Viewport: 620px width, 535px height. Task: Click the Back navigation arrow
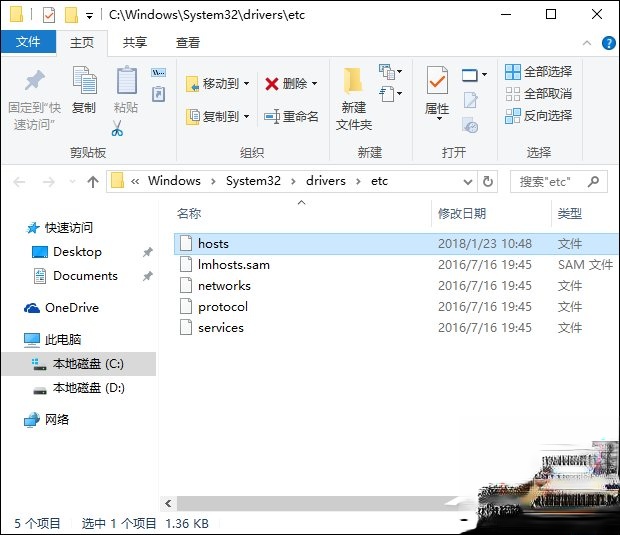(x=19, y=182)
